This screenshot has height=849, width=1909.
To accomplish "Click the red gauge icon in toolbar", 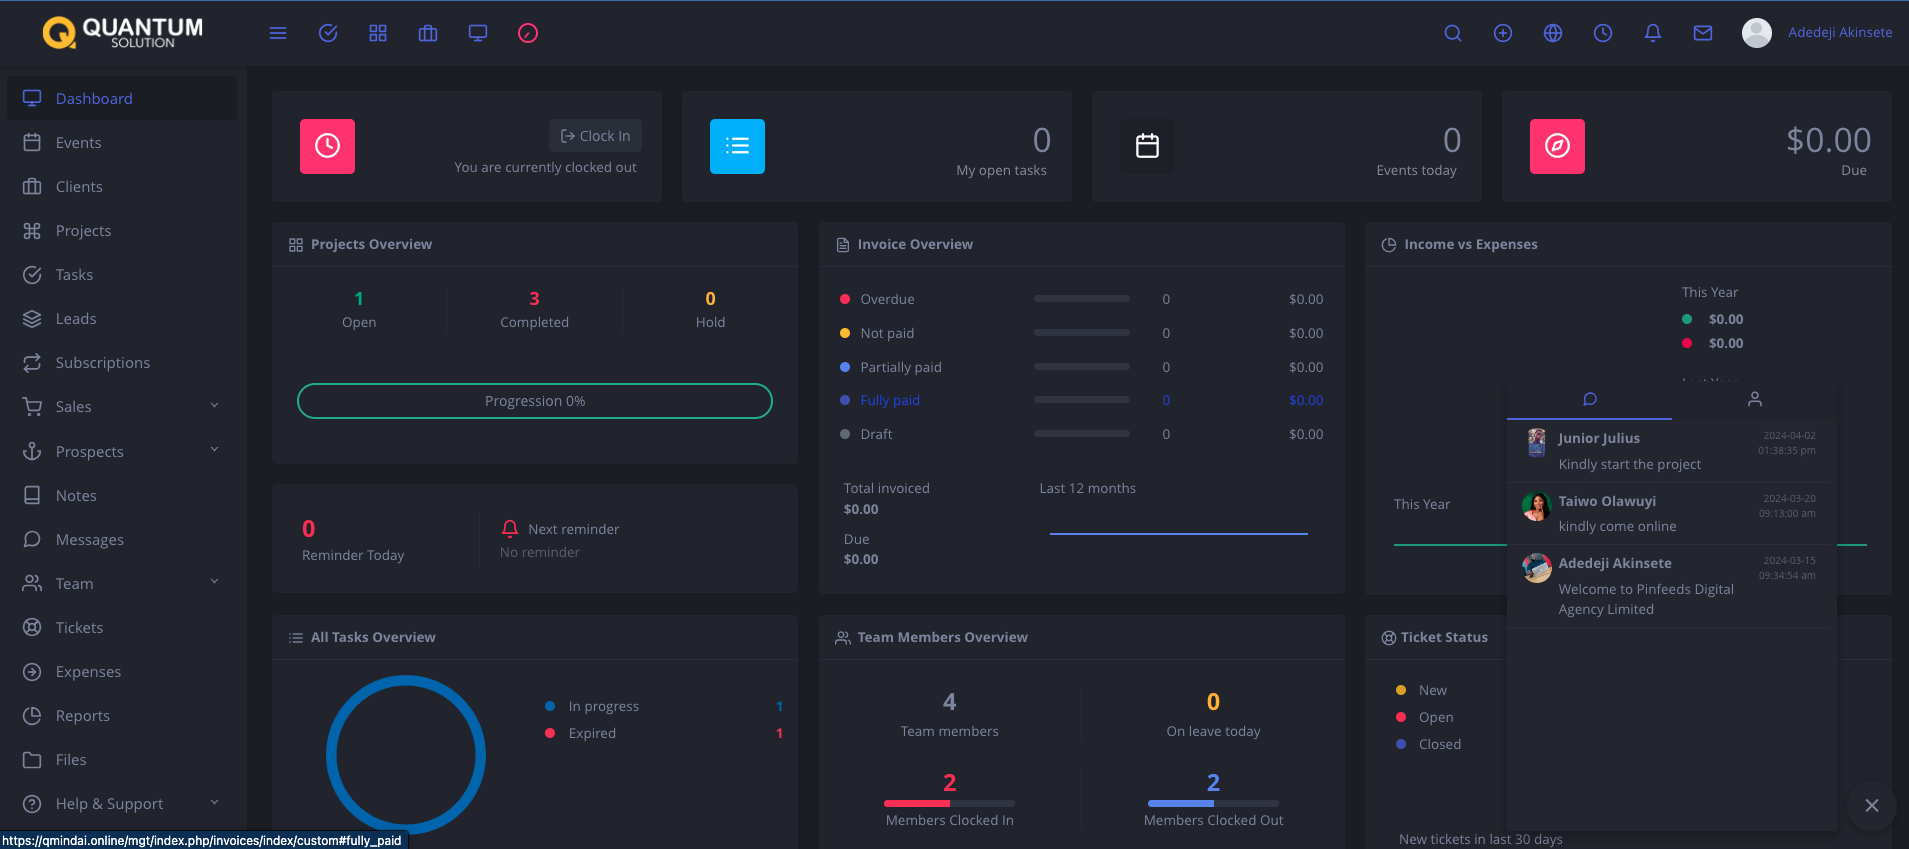I will point(528,33).
